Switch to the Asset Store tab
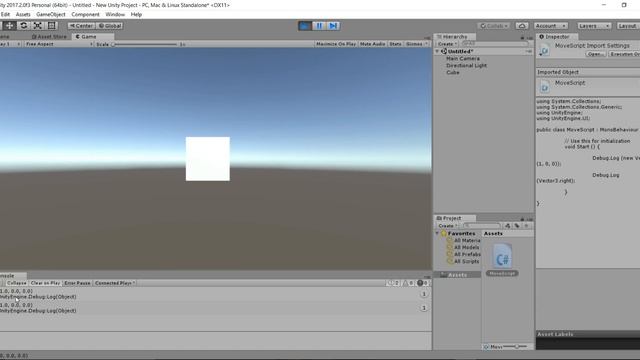Viewport: 640px width, 360px height. click(x=49, y=36)
